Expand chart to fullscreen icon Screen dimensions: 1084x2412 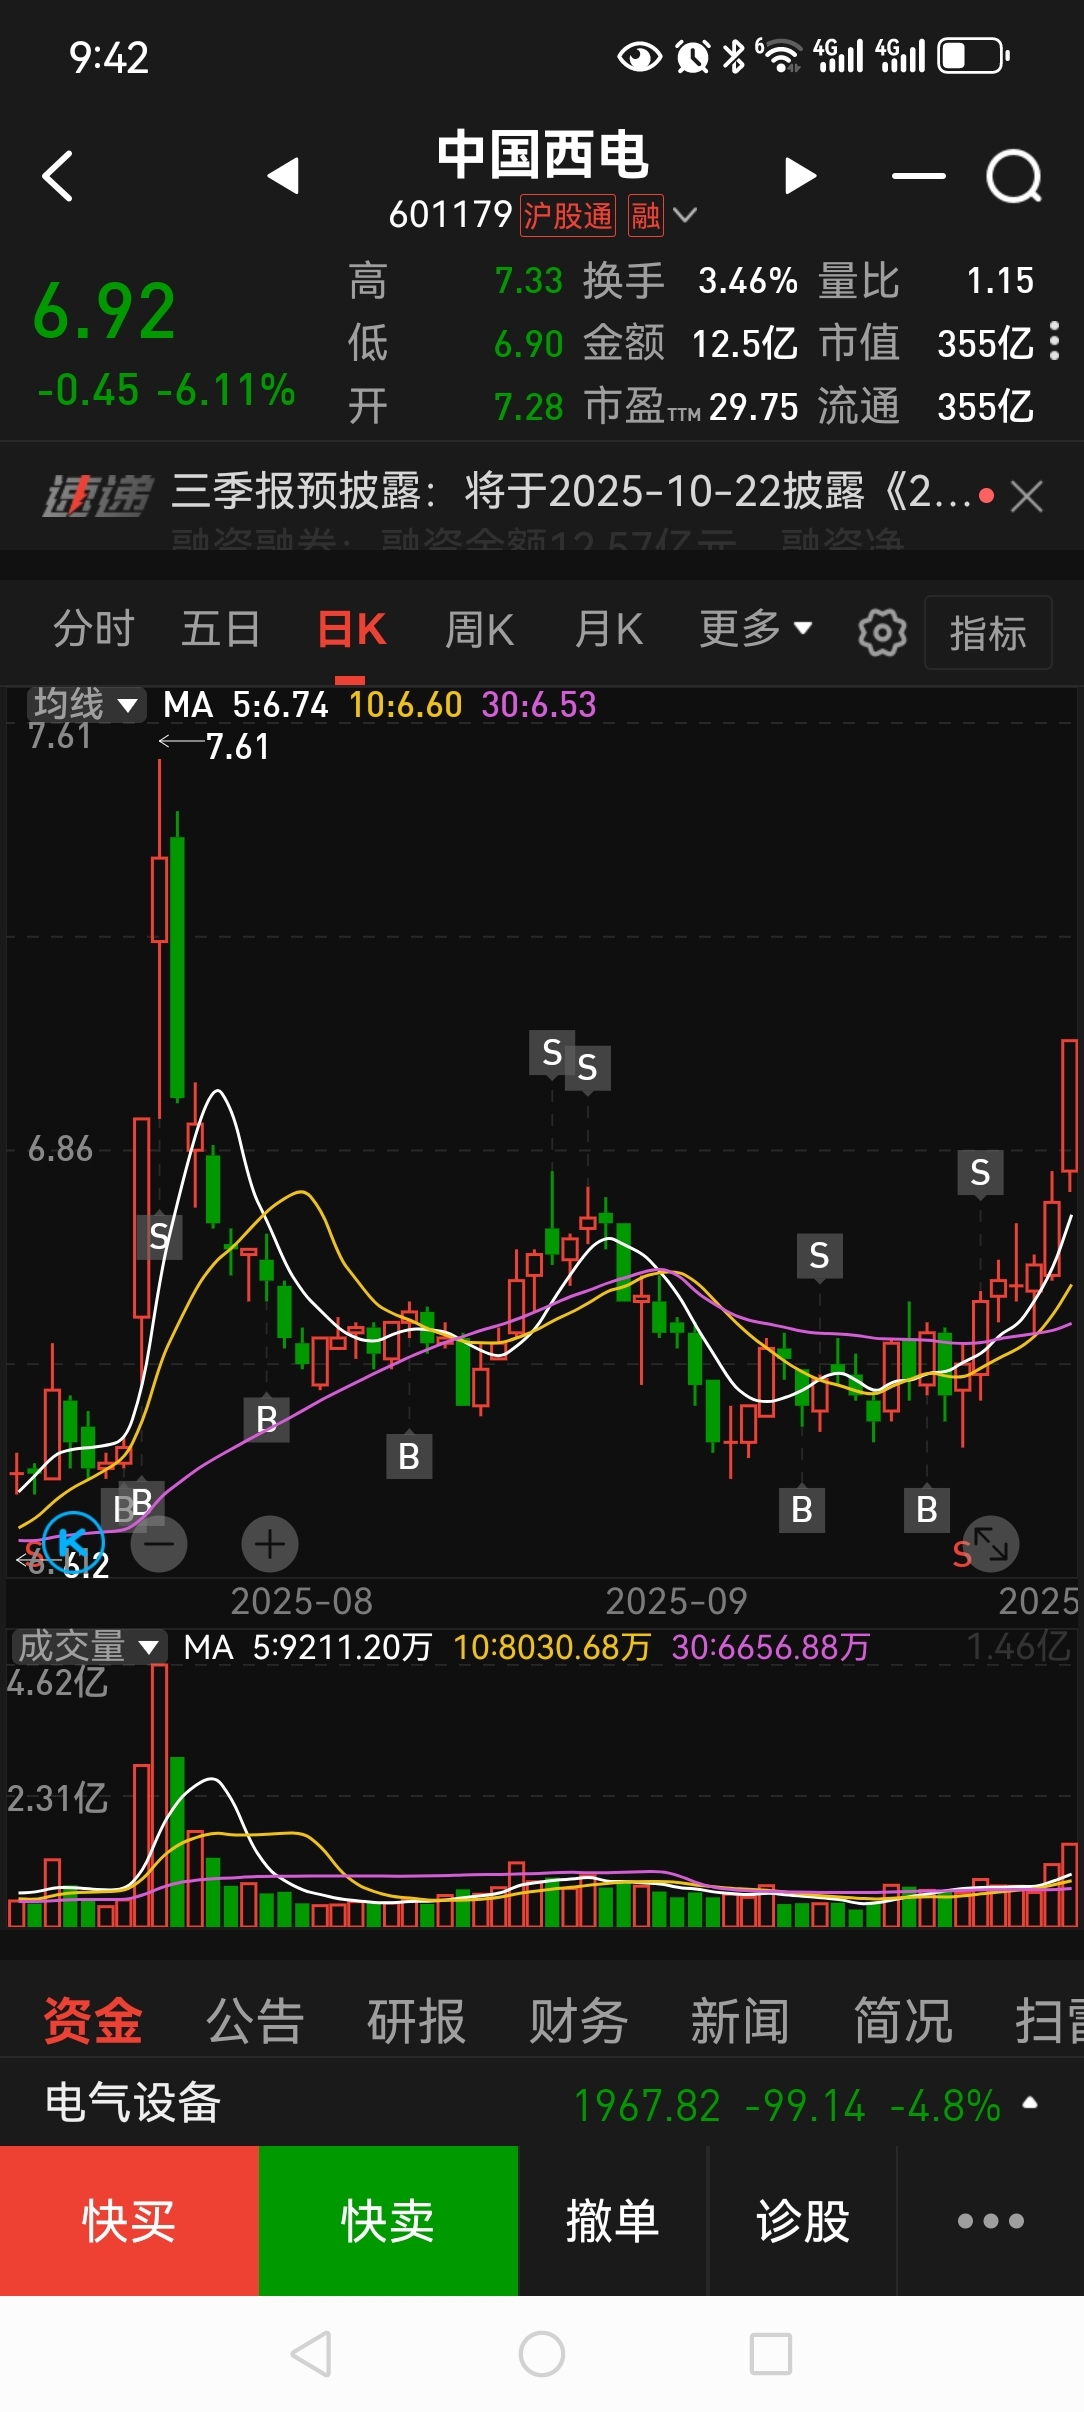pos(991,1544)
